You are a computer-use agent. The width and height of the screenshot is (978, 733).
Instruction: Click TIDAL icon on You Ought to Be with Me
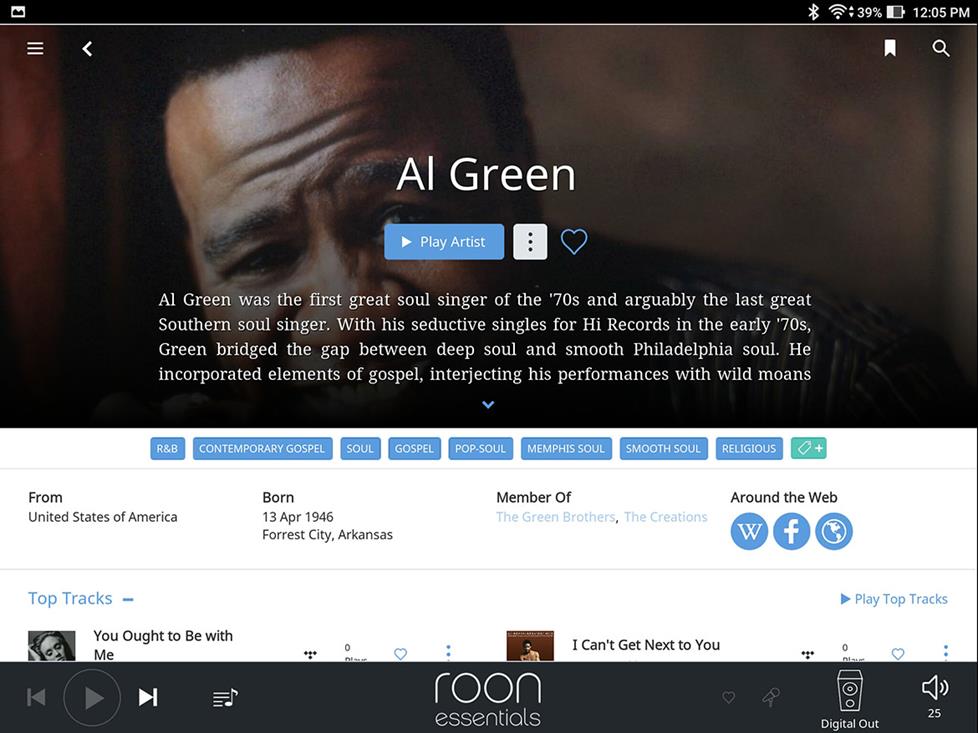pyautogui.click(x=310, y=654)
